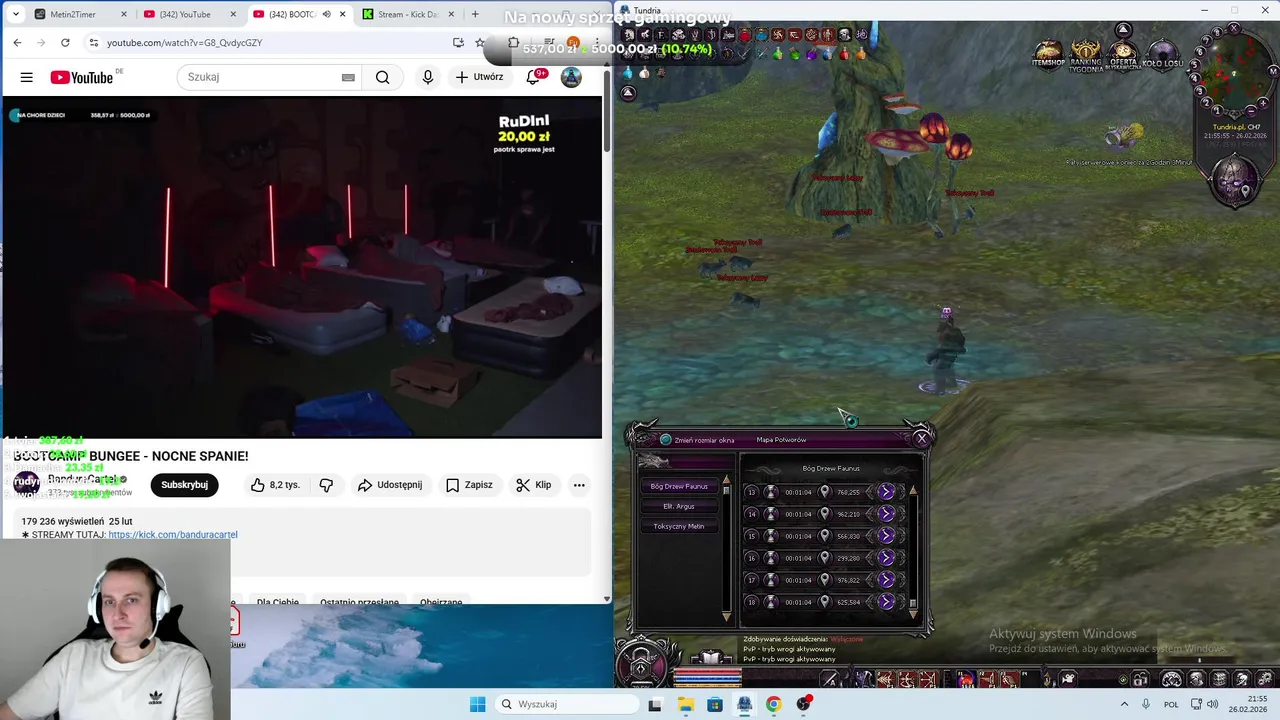Collapse the top-right game menu arrow
The height and width of the screenshot is (720, 1280).
(x=1124, y=30)
